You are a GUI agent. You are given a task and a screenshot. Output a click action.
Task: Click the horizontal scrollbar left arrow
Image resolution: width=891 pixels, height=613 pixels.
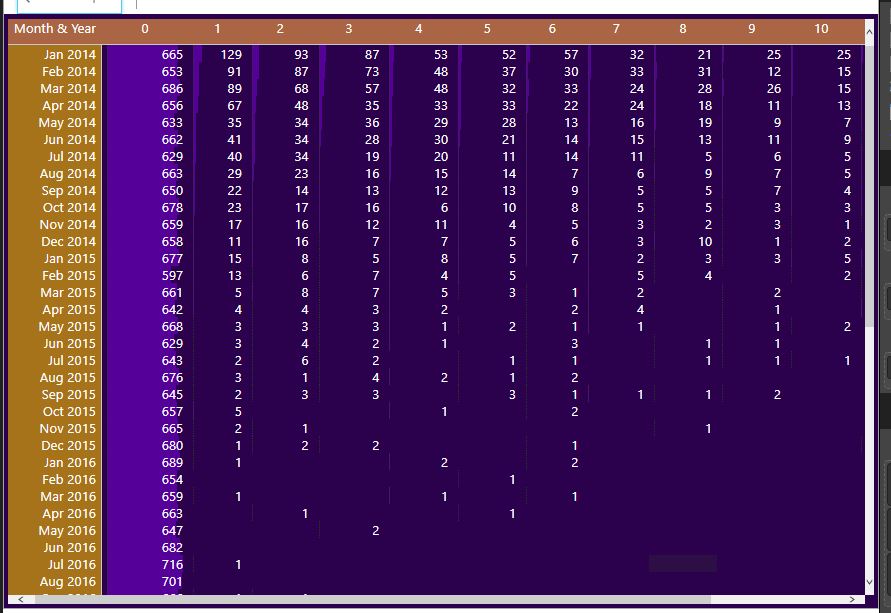tap(20, 599)
